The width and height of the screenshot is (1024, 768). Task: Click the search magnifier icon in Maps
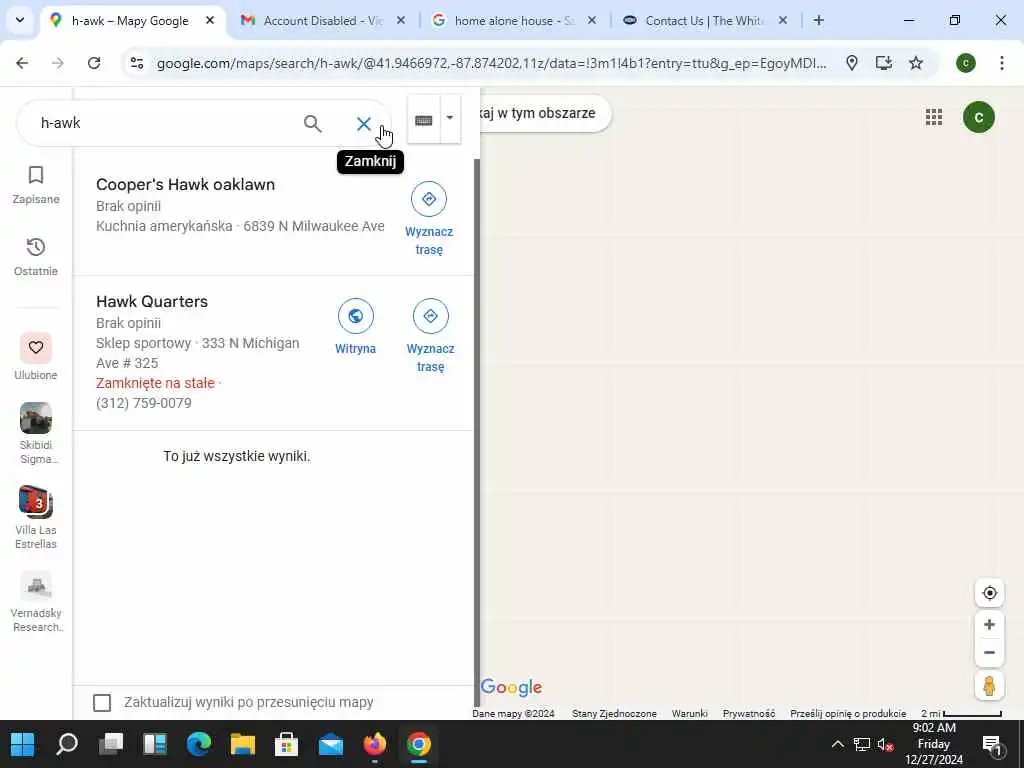tap(312, 123)
